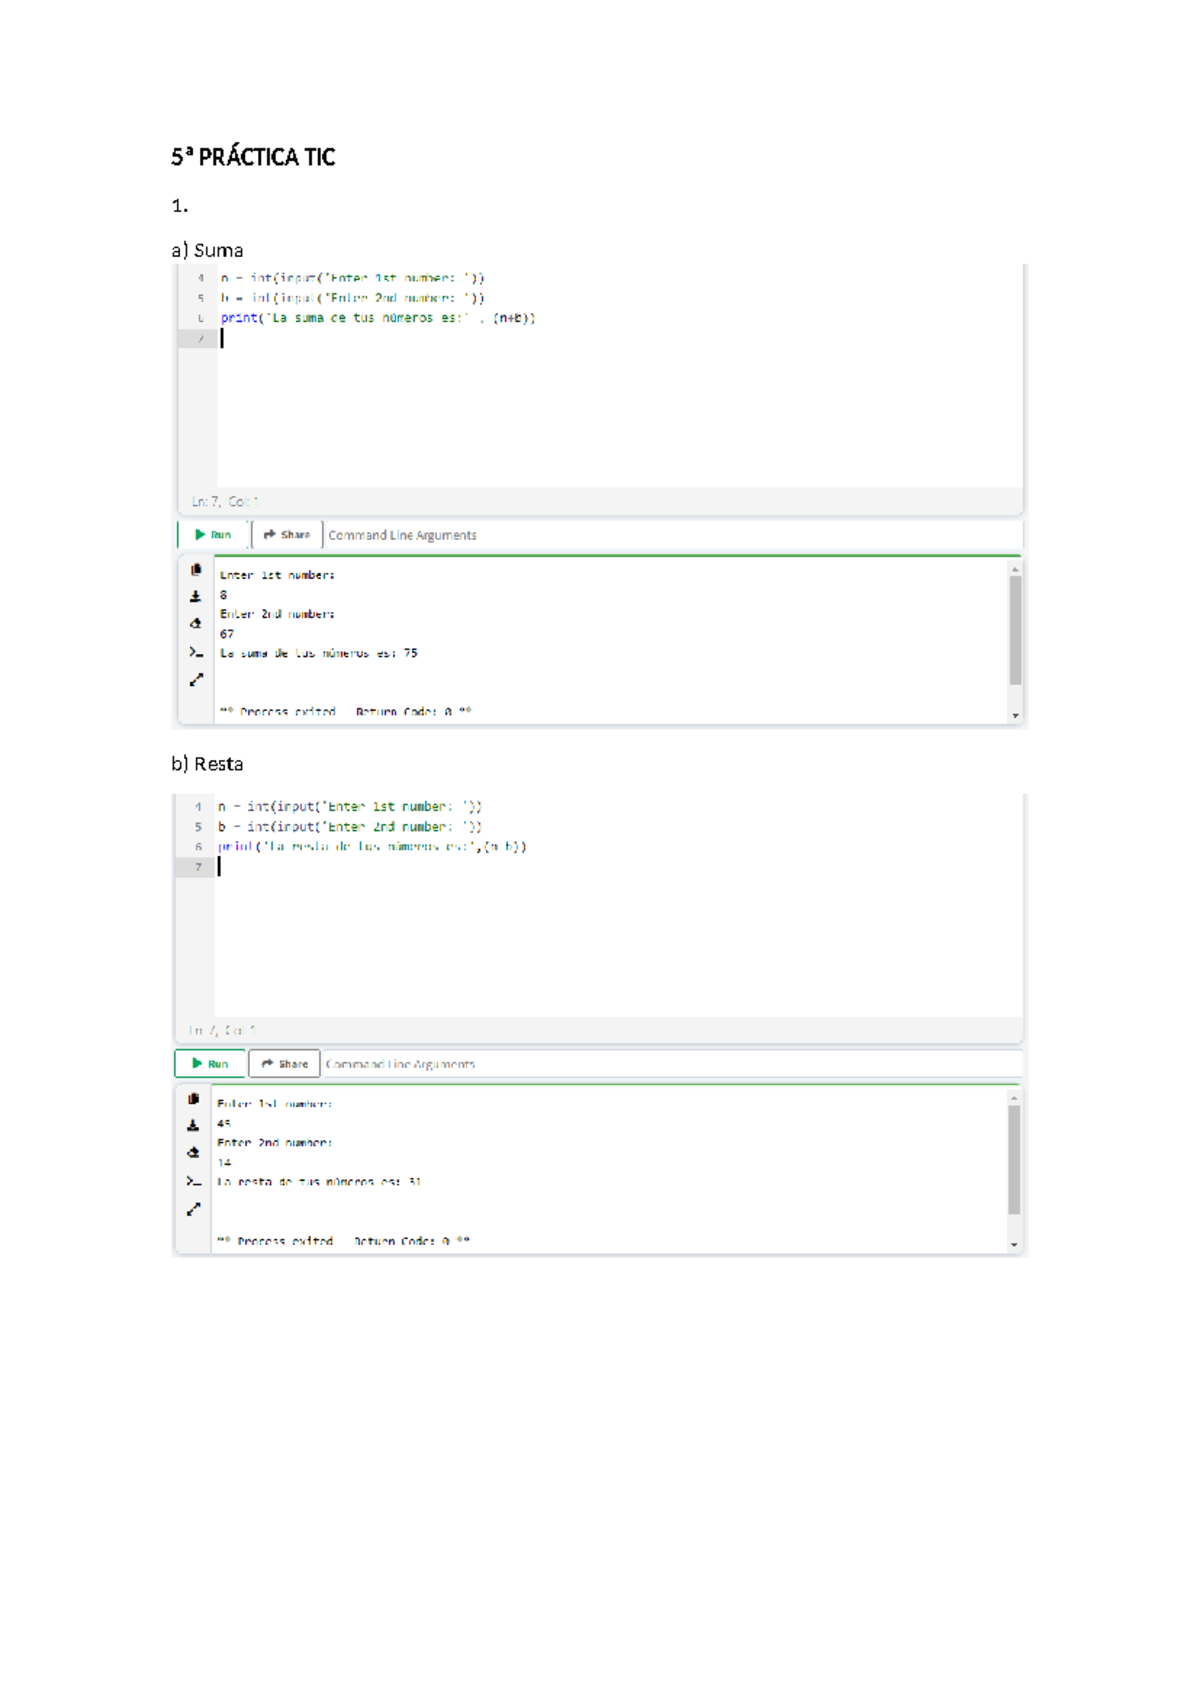This screenshot has height=1696, width=1200.
Task: Click the eraser clear icon in Resta console
Action: click(193, 1153)
